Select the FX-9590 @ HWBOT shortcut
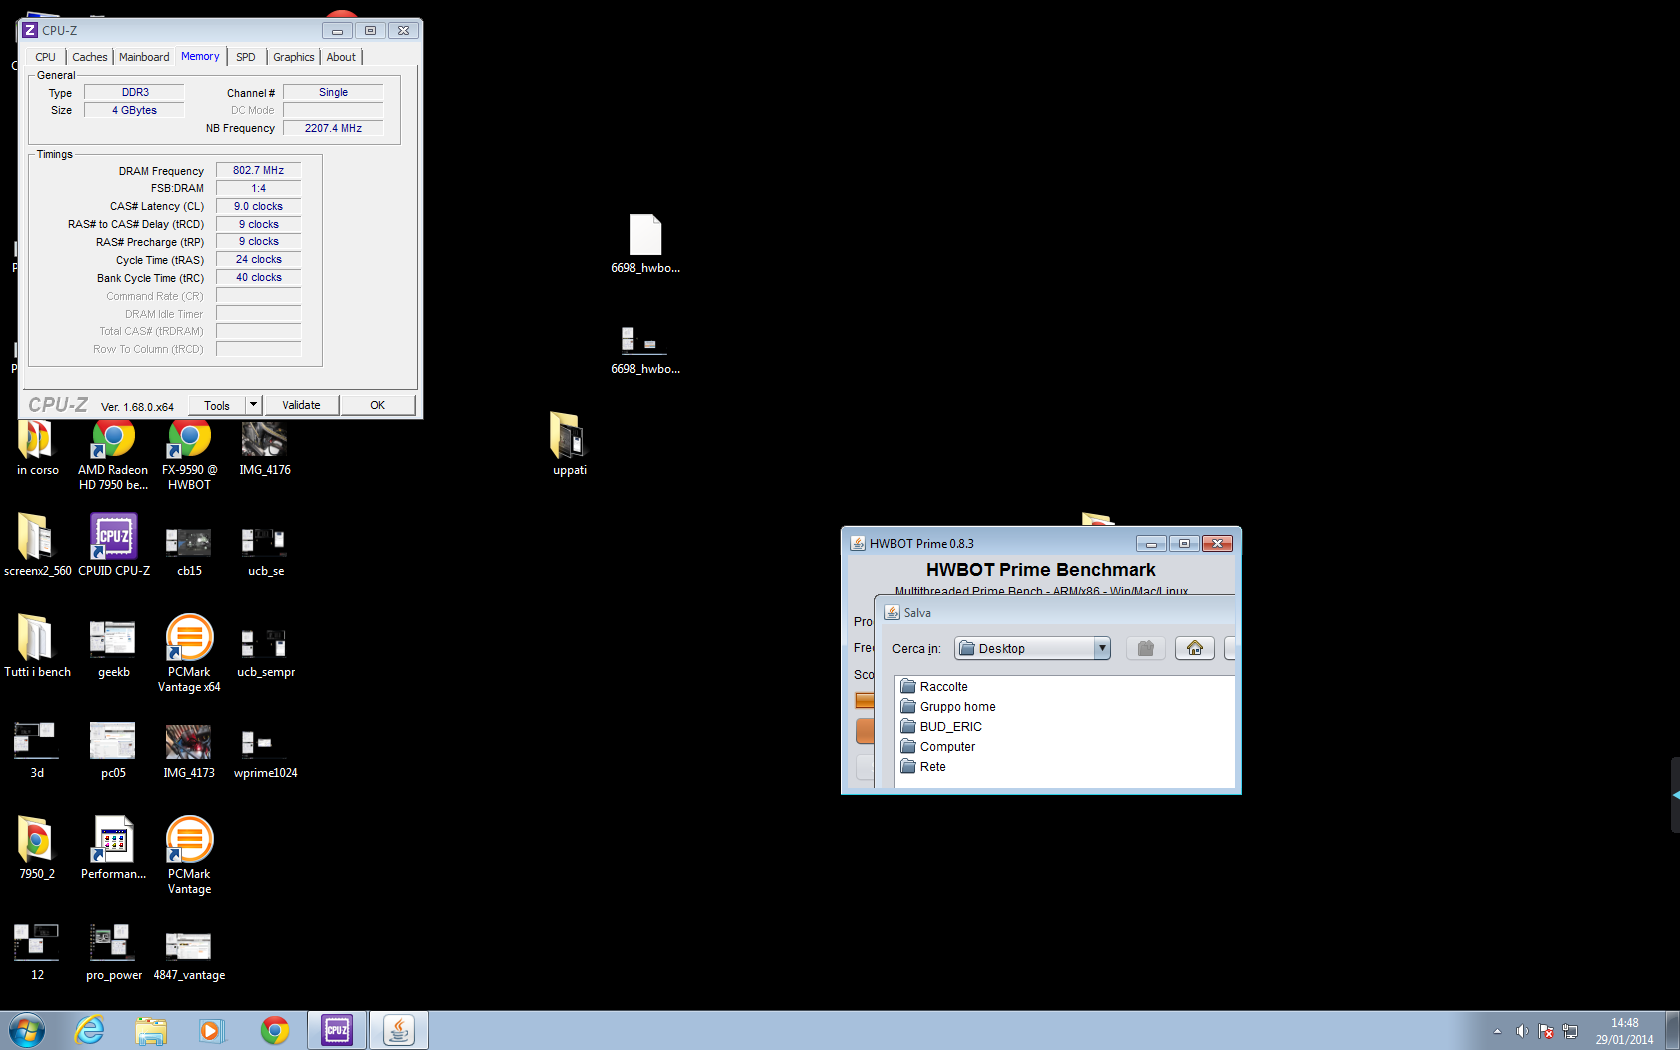 pos(189,453)
